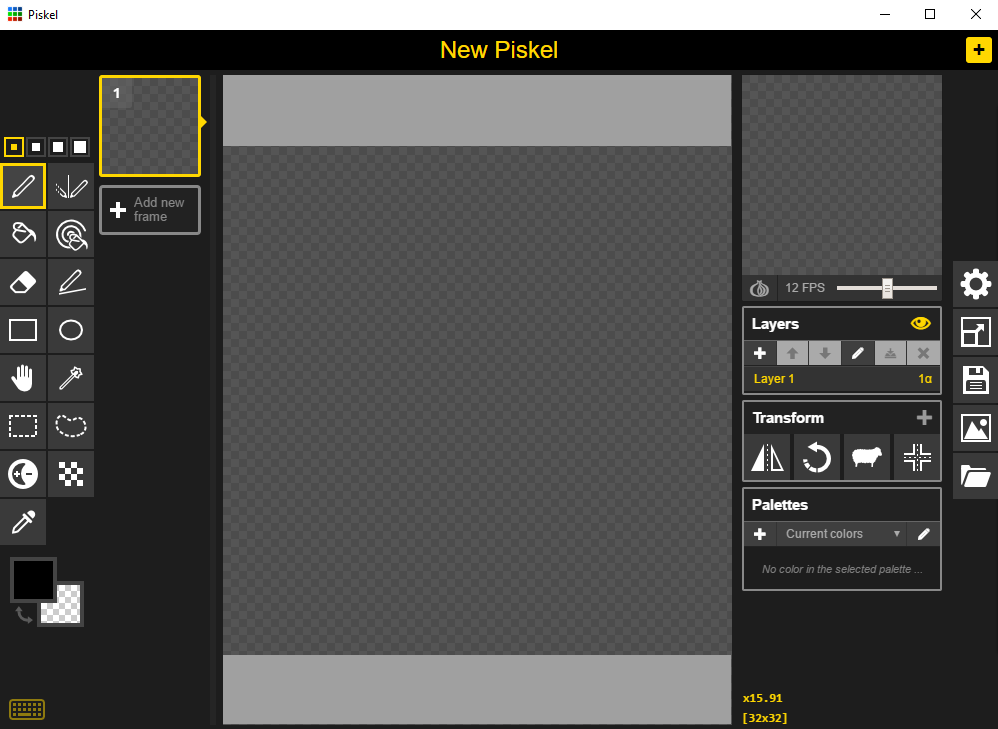This screenshot has width=998, height=729.
Task: Click the x15.91 zoom readout
Action: pyautogui.click(x=763, y=698)
